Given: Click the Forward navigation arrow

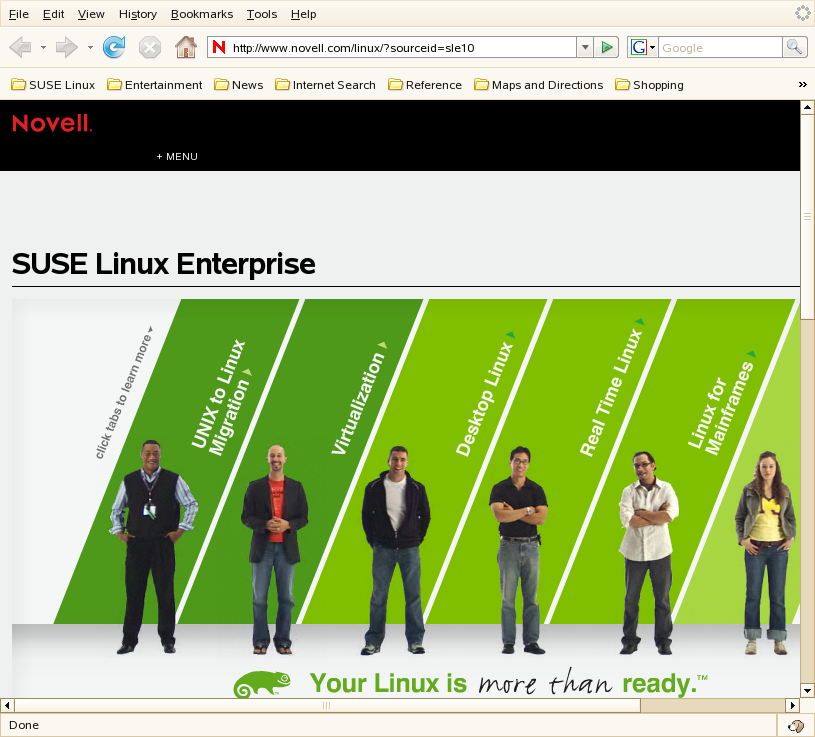Looking at the screenshot, I should 67,48.
